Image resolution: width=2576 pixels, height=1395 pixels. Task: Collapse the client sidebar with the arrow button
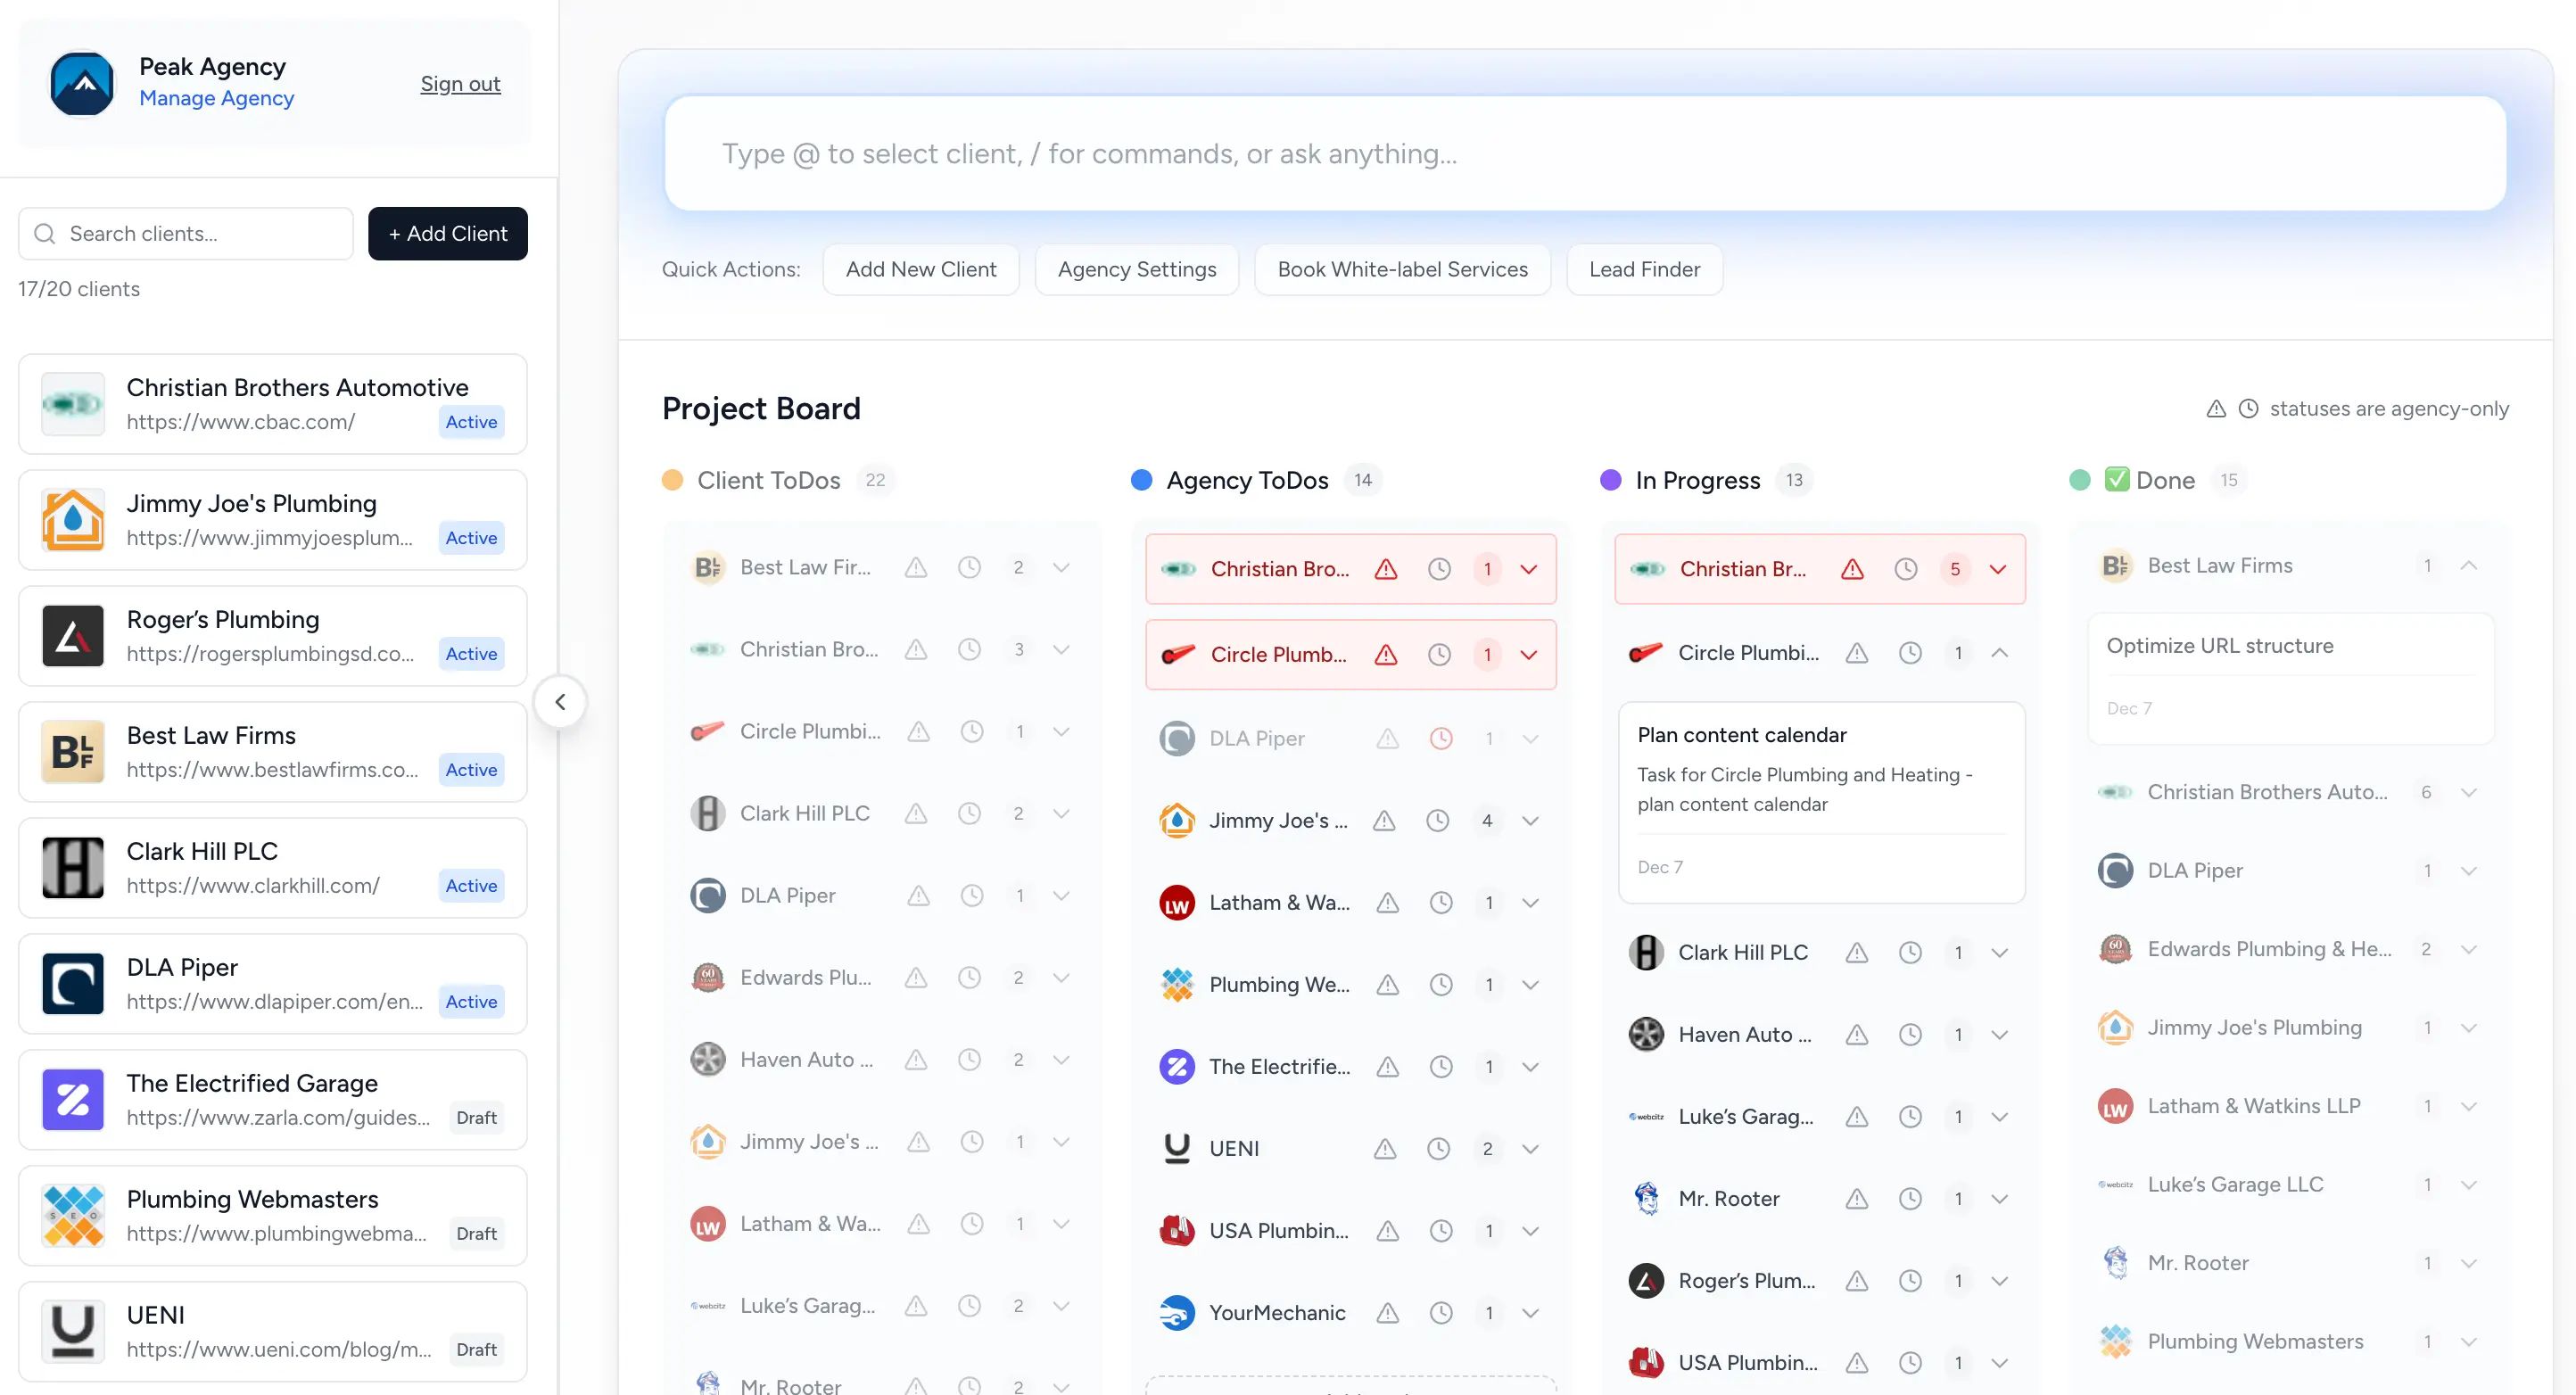(x=560, y=702)
